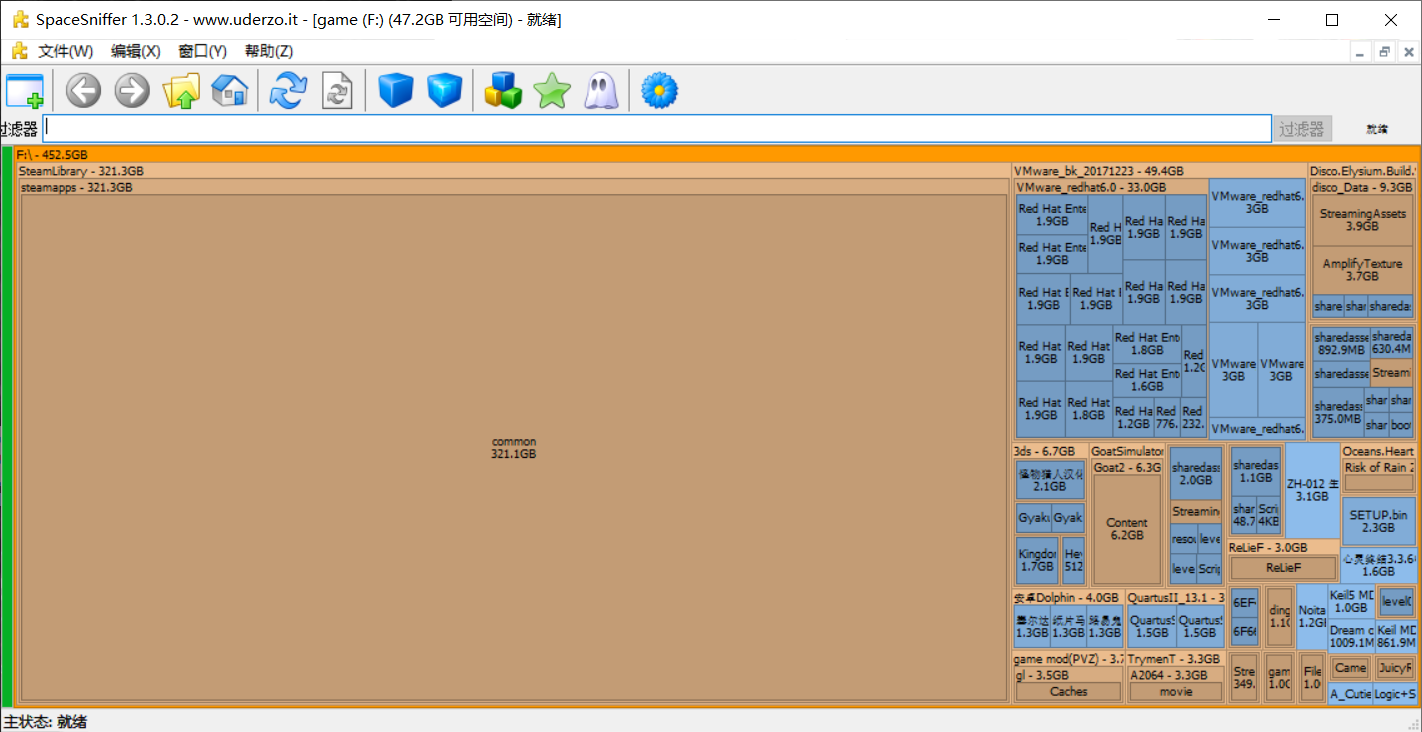Go back using the left arrow icon
The image size is (1422, 732).
[84, 91]
